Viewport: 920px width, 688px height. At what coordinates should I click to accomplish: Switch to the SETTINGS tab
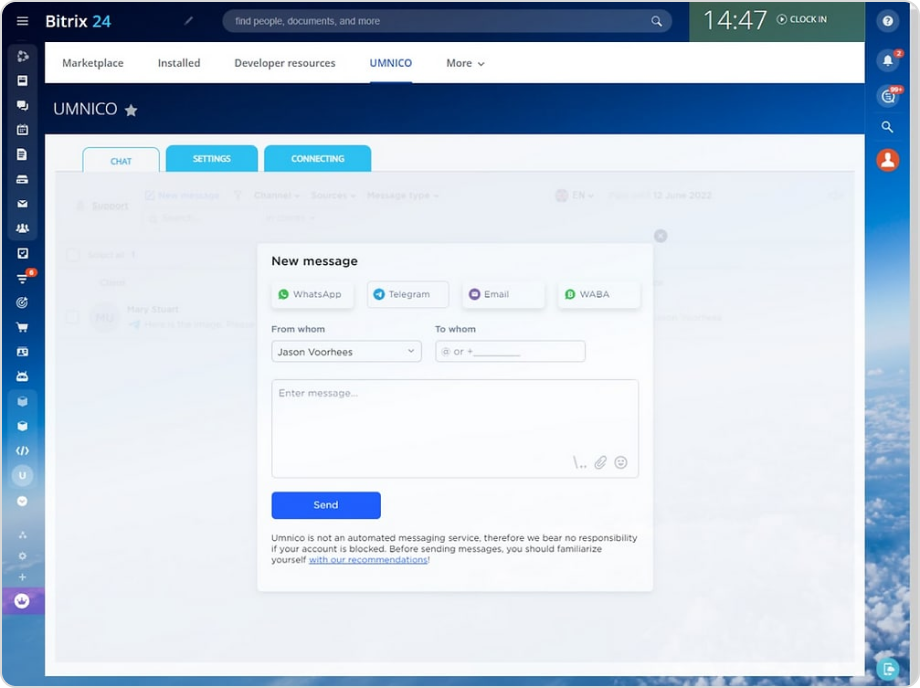pyautogui.click(x=211, y=158)
